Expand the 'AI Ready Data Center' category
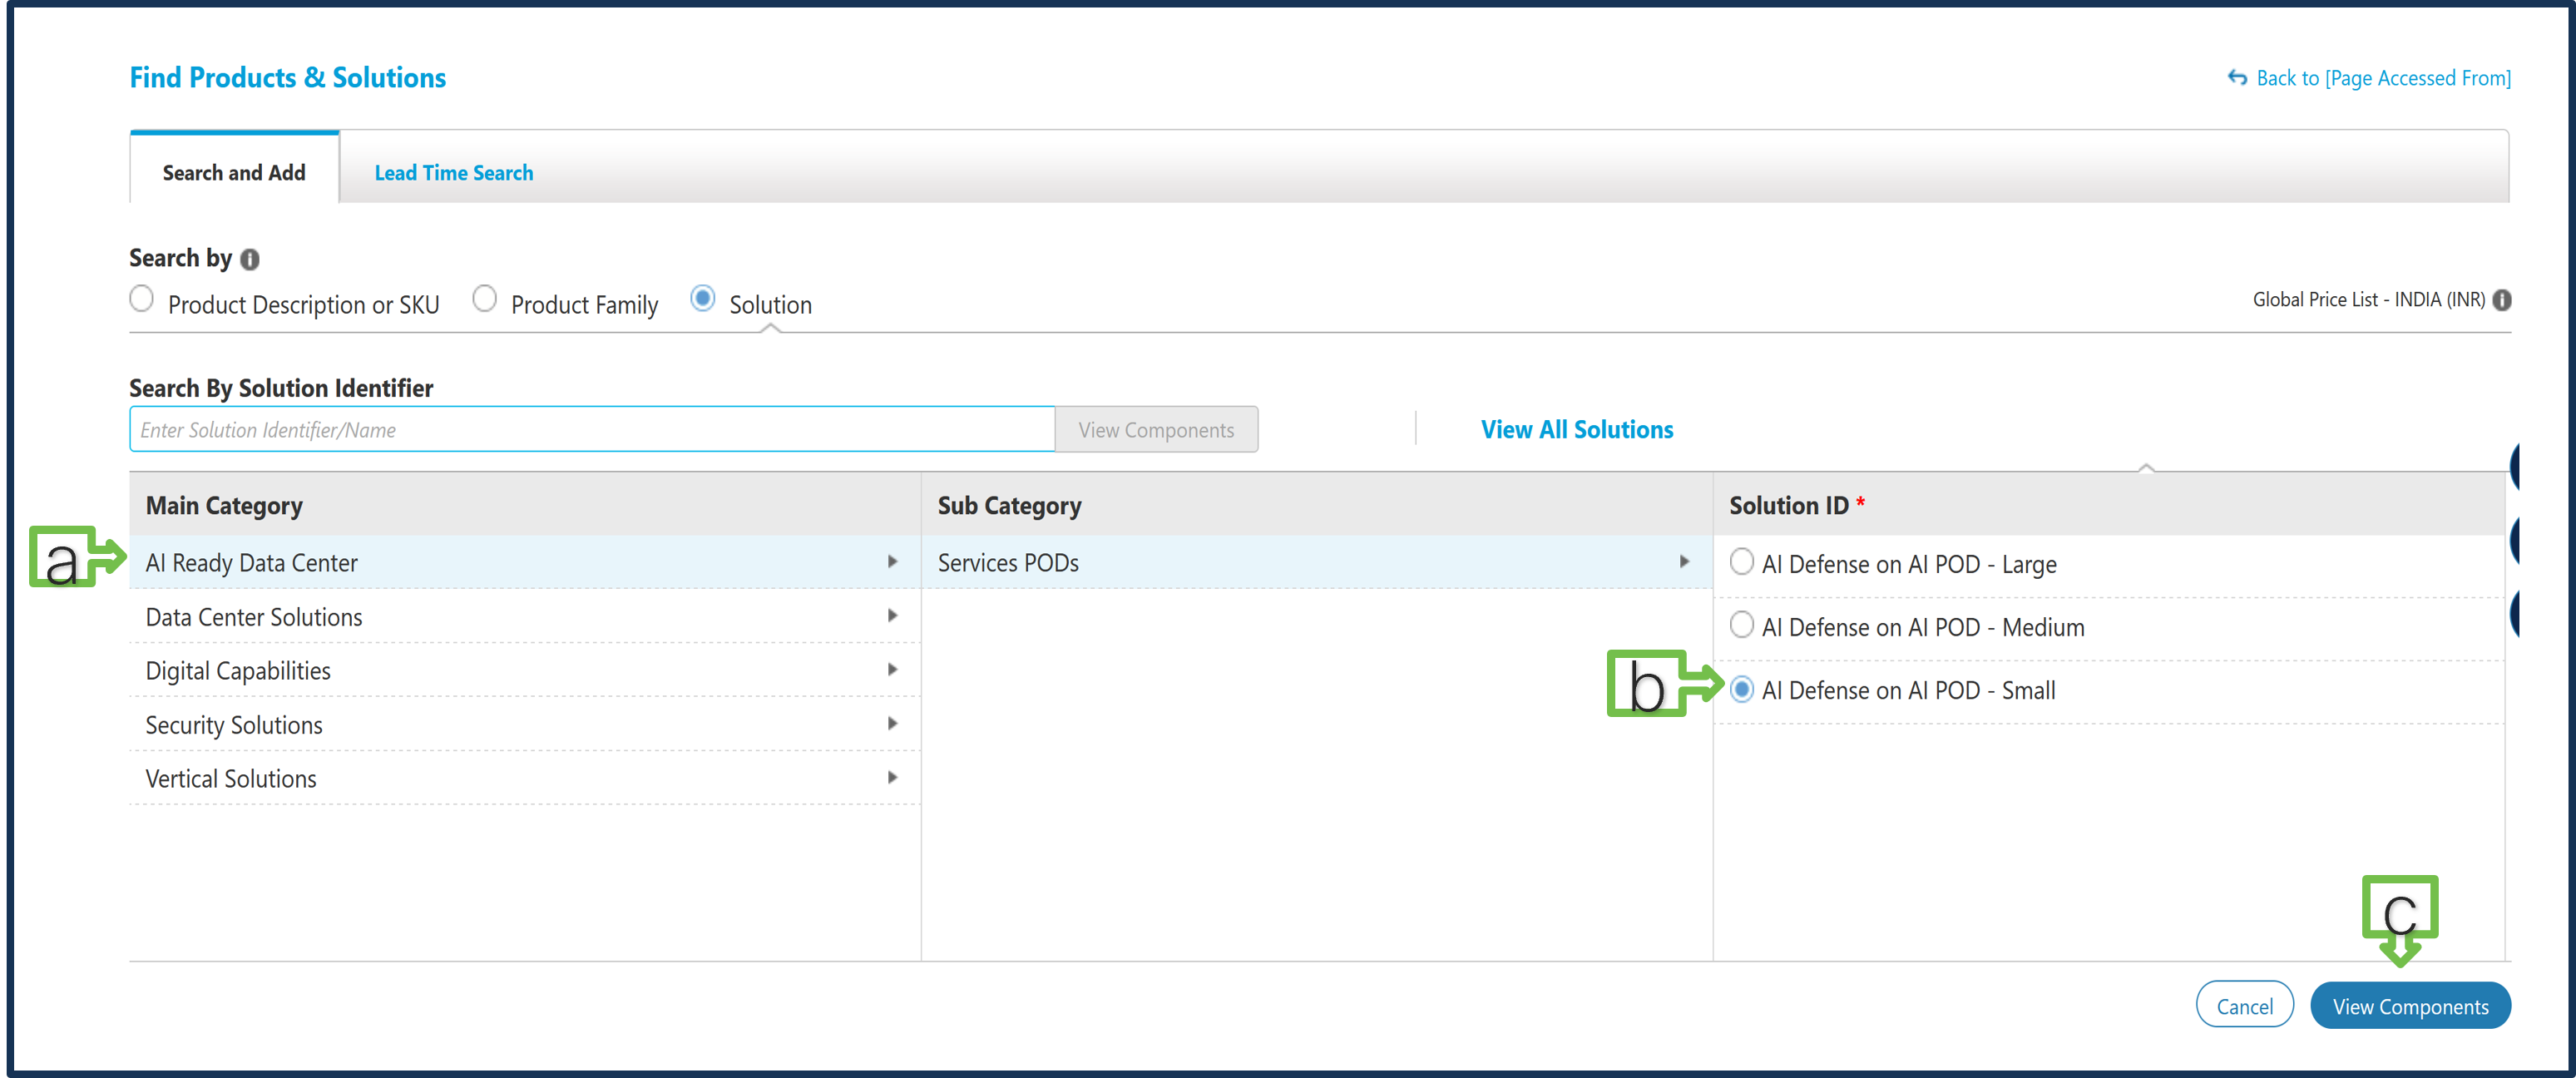 point(893,561)
